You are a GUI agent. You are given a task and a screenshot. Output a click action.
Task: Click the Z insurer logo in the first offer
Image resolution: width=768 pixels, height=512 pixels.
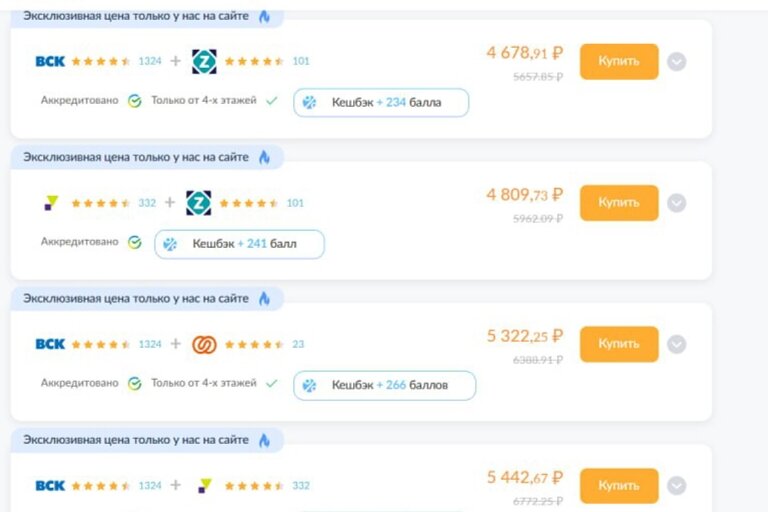(204, 61)
